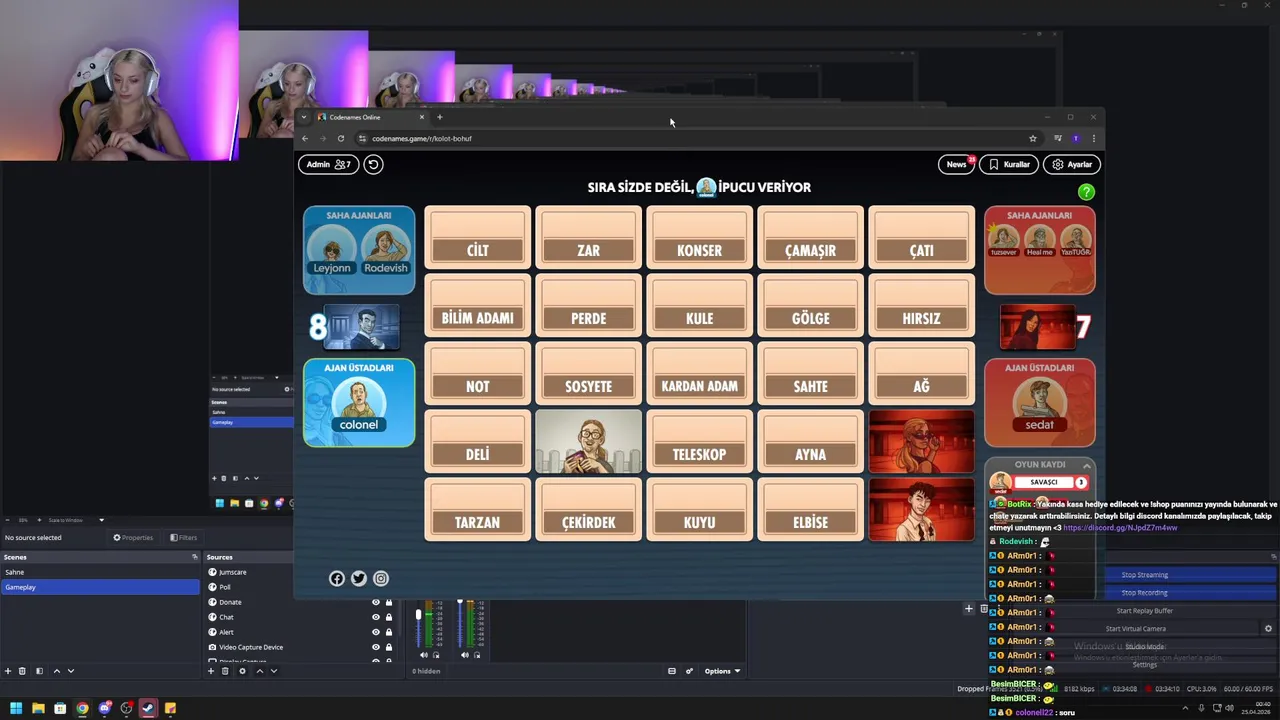Open Discord from the Windows taskbar
1280x720 pixels.
104,708
